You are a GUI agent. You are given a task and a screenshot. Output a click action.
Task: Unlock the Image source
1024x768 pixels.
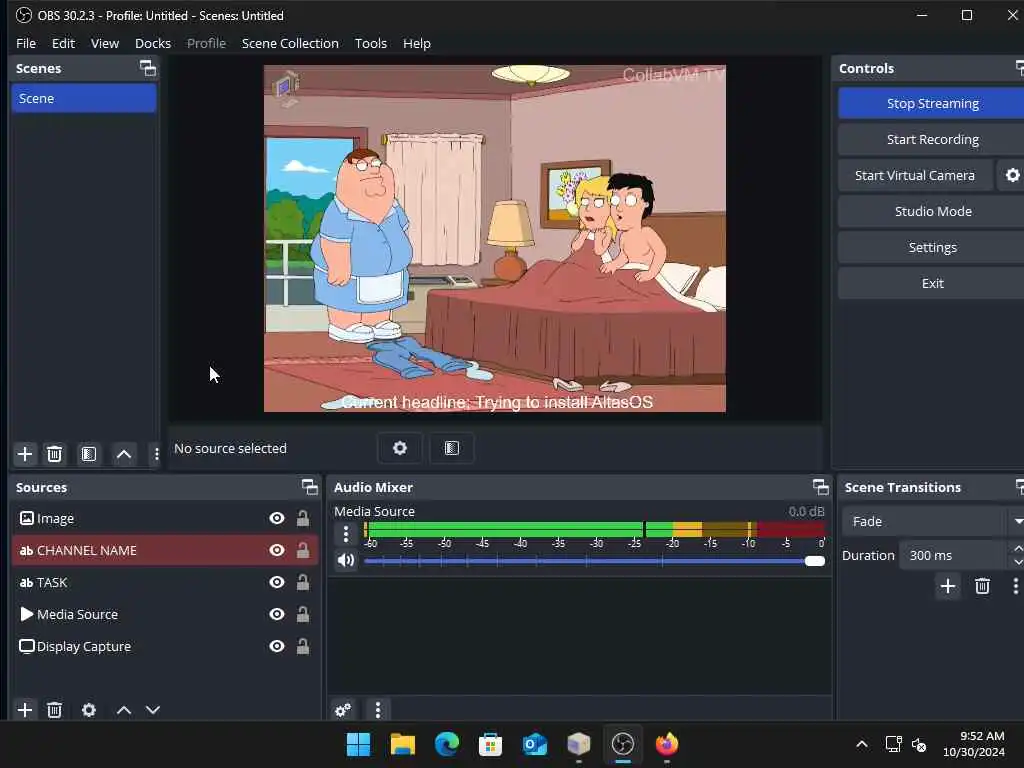click(303, 518)
